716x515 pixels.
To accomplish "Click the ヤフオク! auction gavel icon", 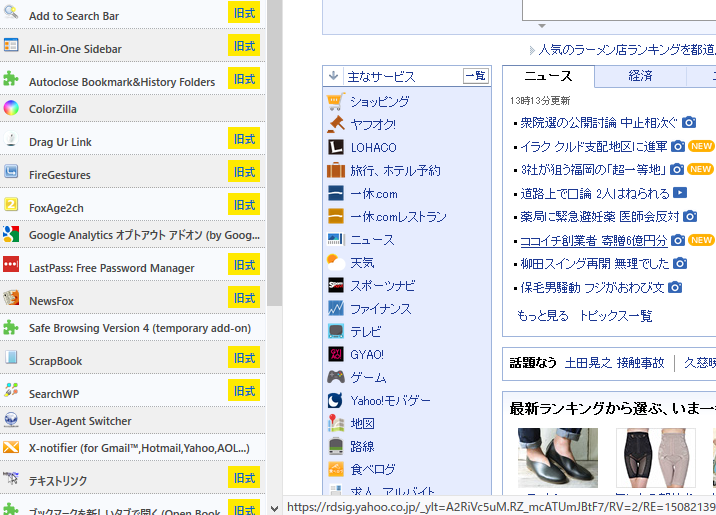I will (x=336, y=124).
